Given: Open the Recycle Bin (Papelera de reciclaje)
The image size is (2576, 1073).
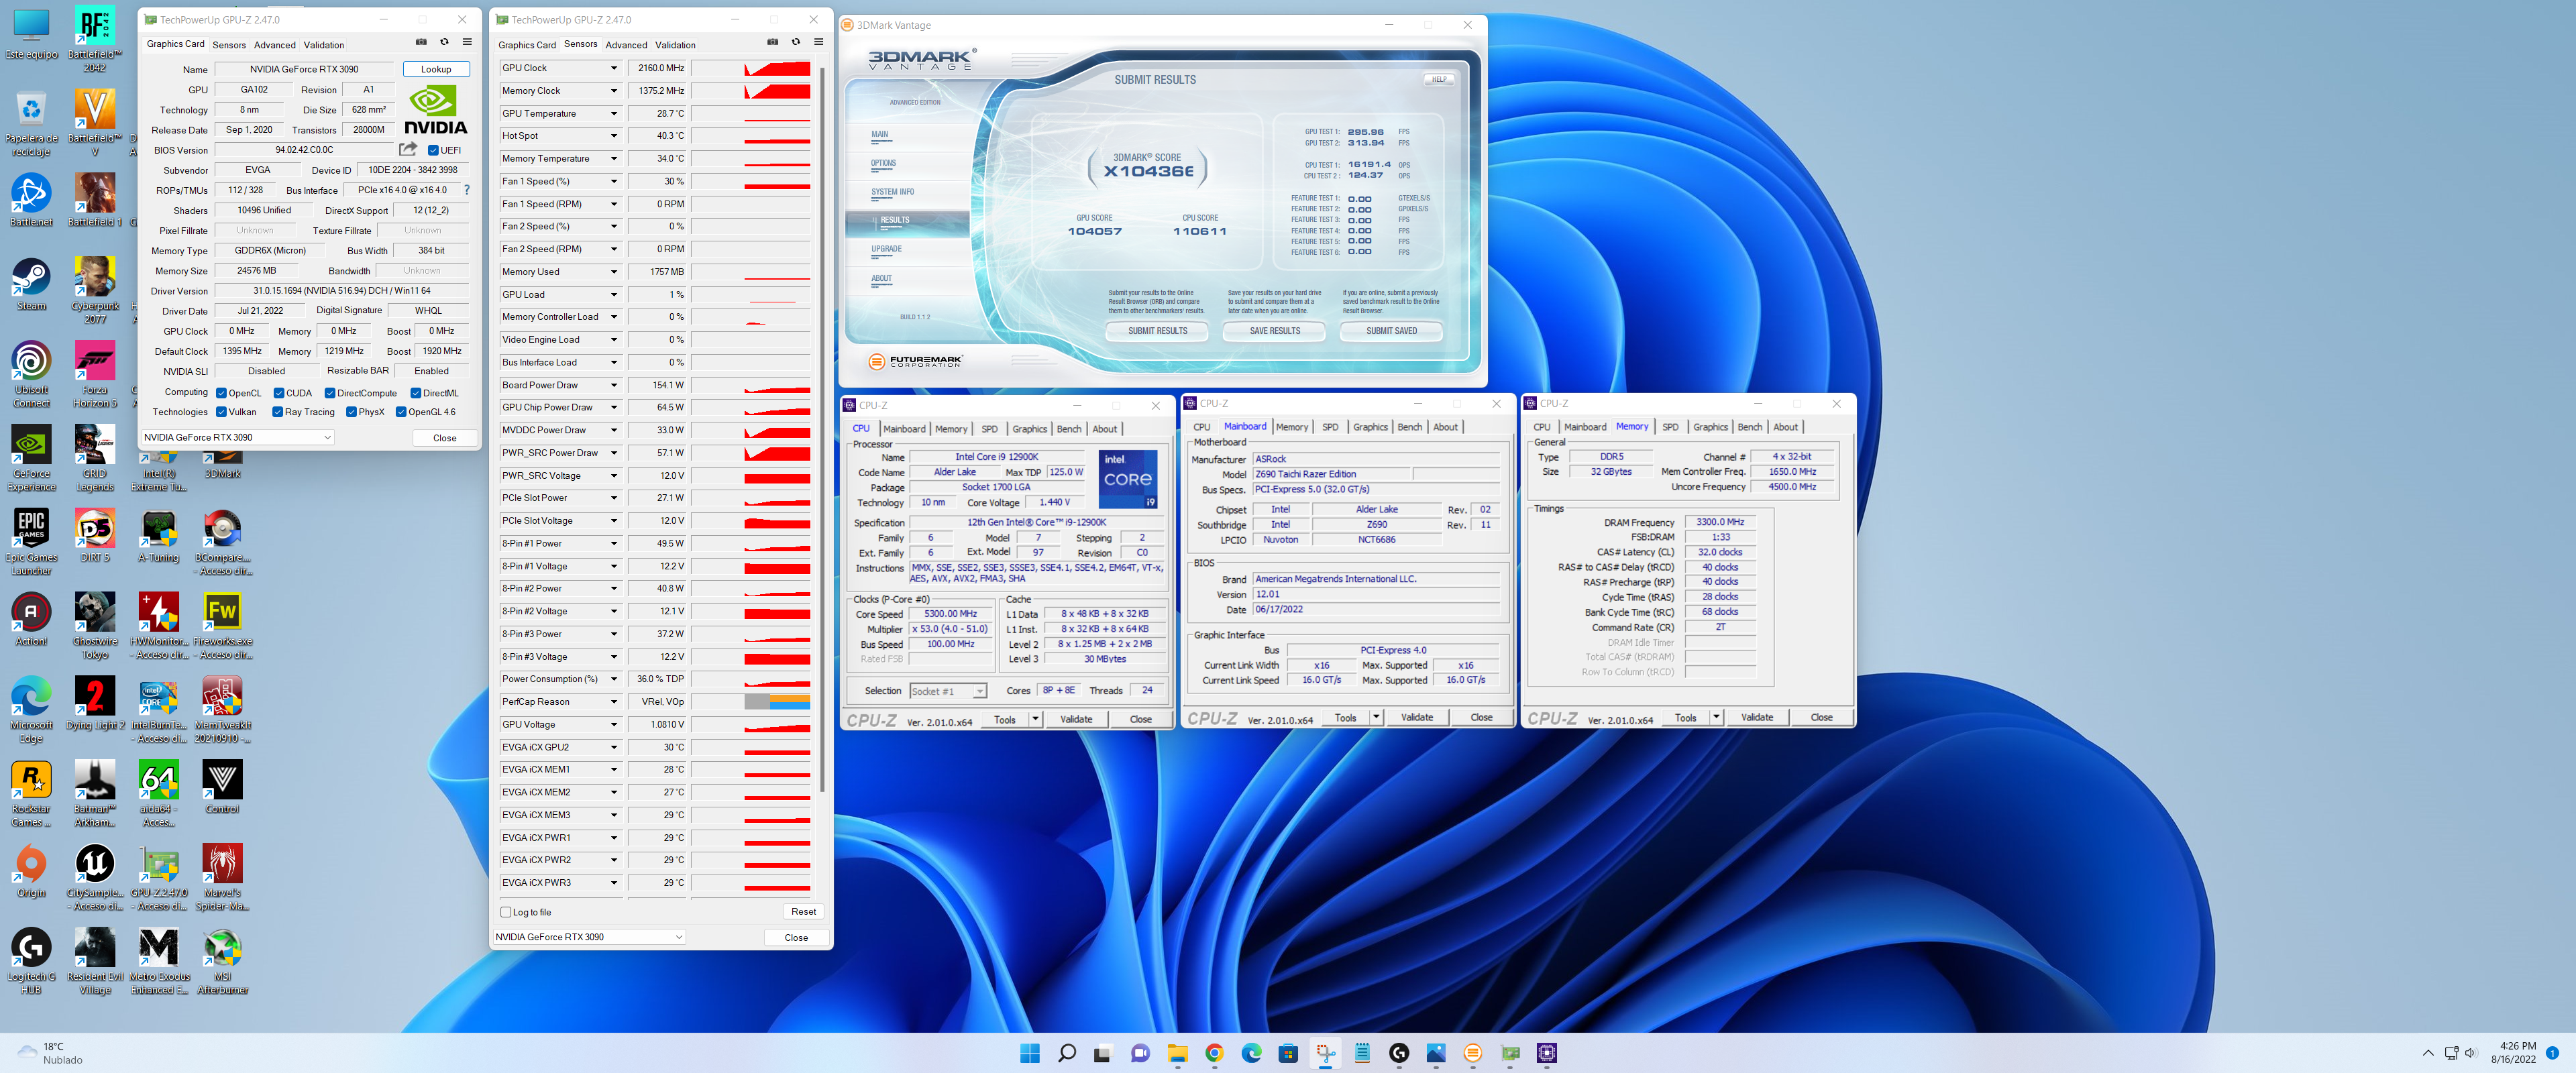Looking at the screenshot, I should pos(31,122).
